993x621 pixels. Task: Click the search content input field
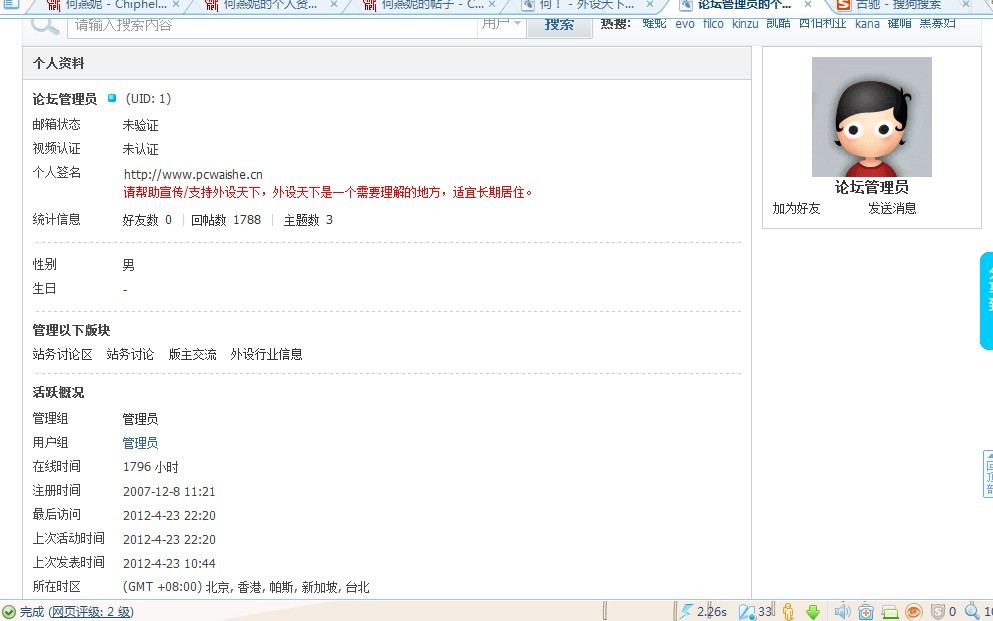[270, 24]
